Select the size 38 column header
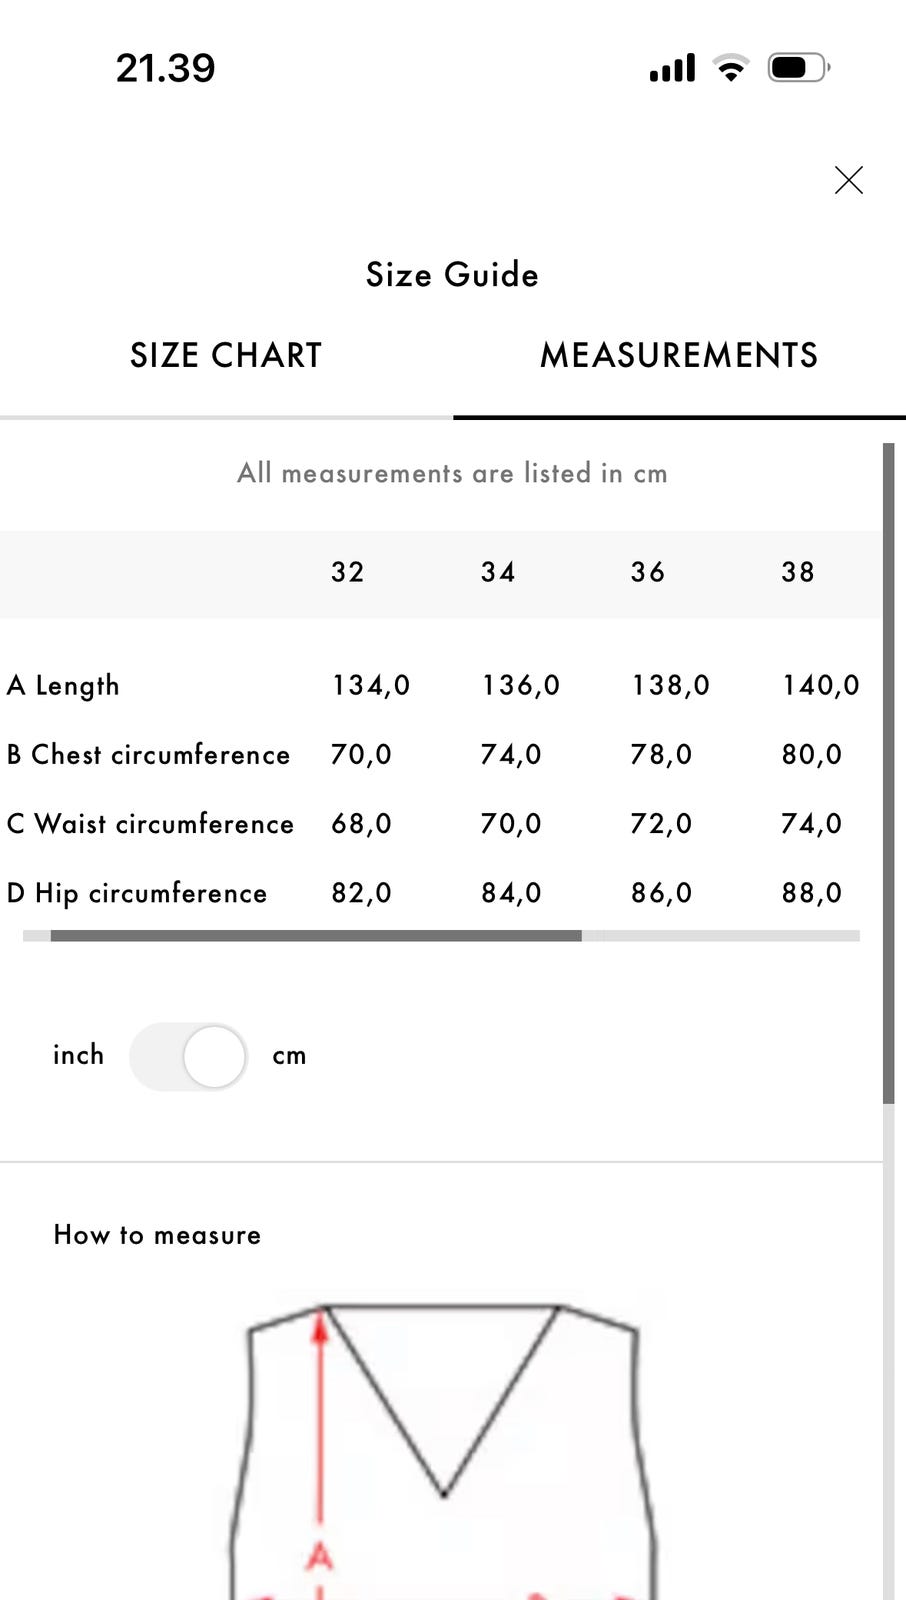The image size is (906, 1600). (798, 572)
